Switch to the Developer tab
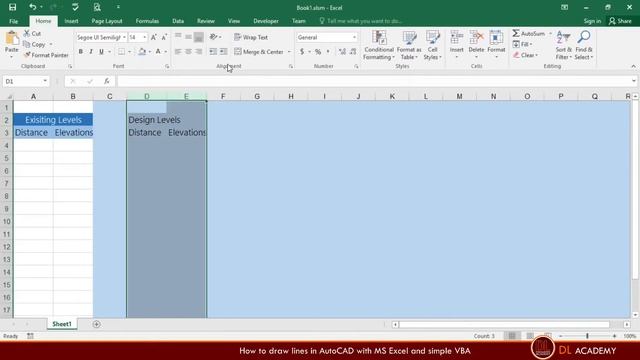This screenshot has width=640, height=360. (266, 21)
